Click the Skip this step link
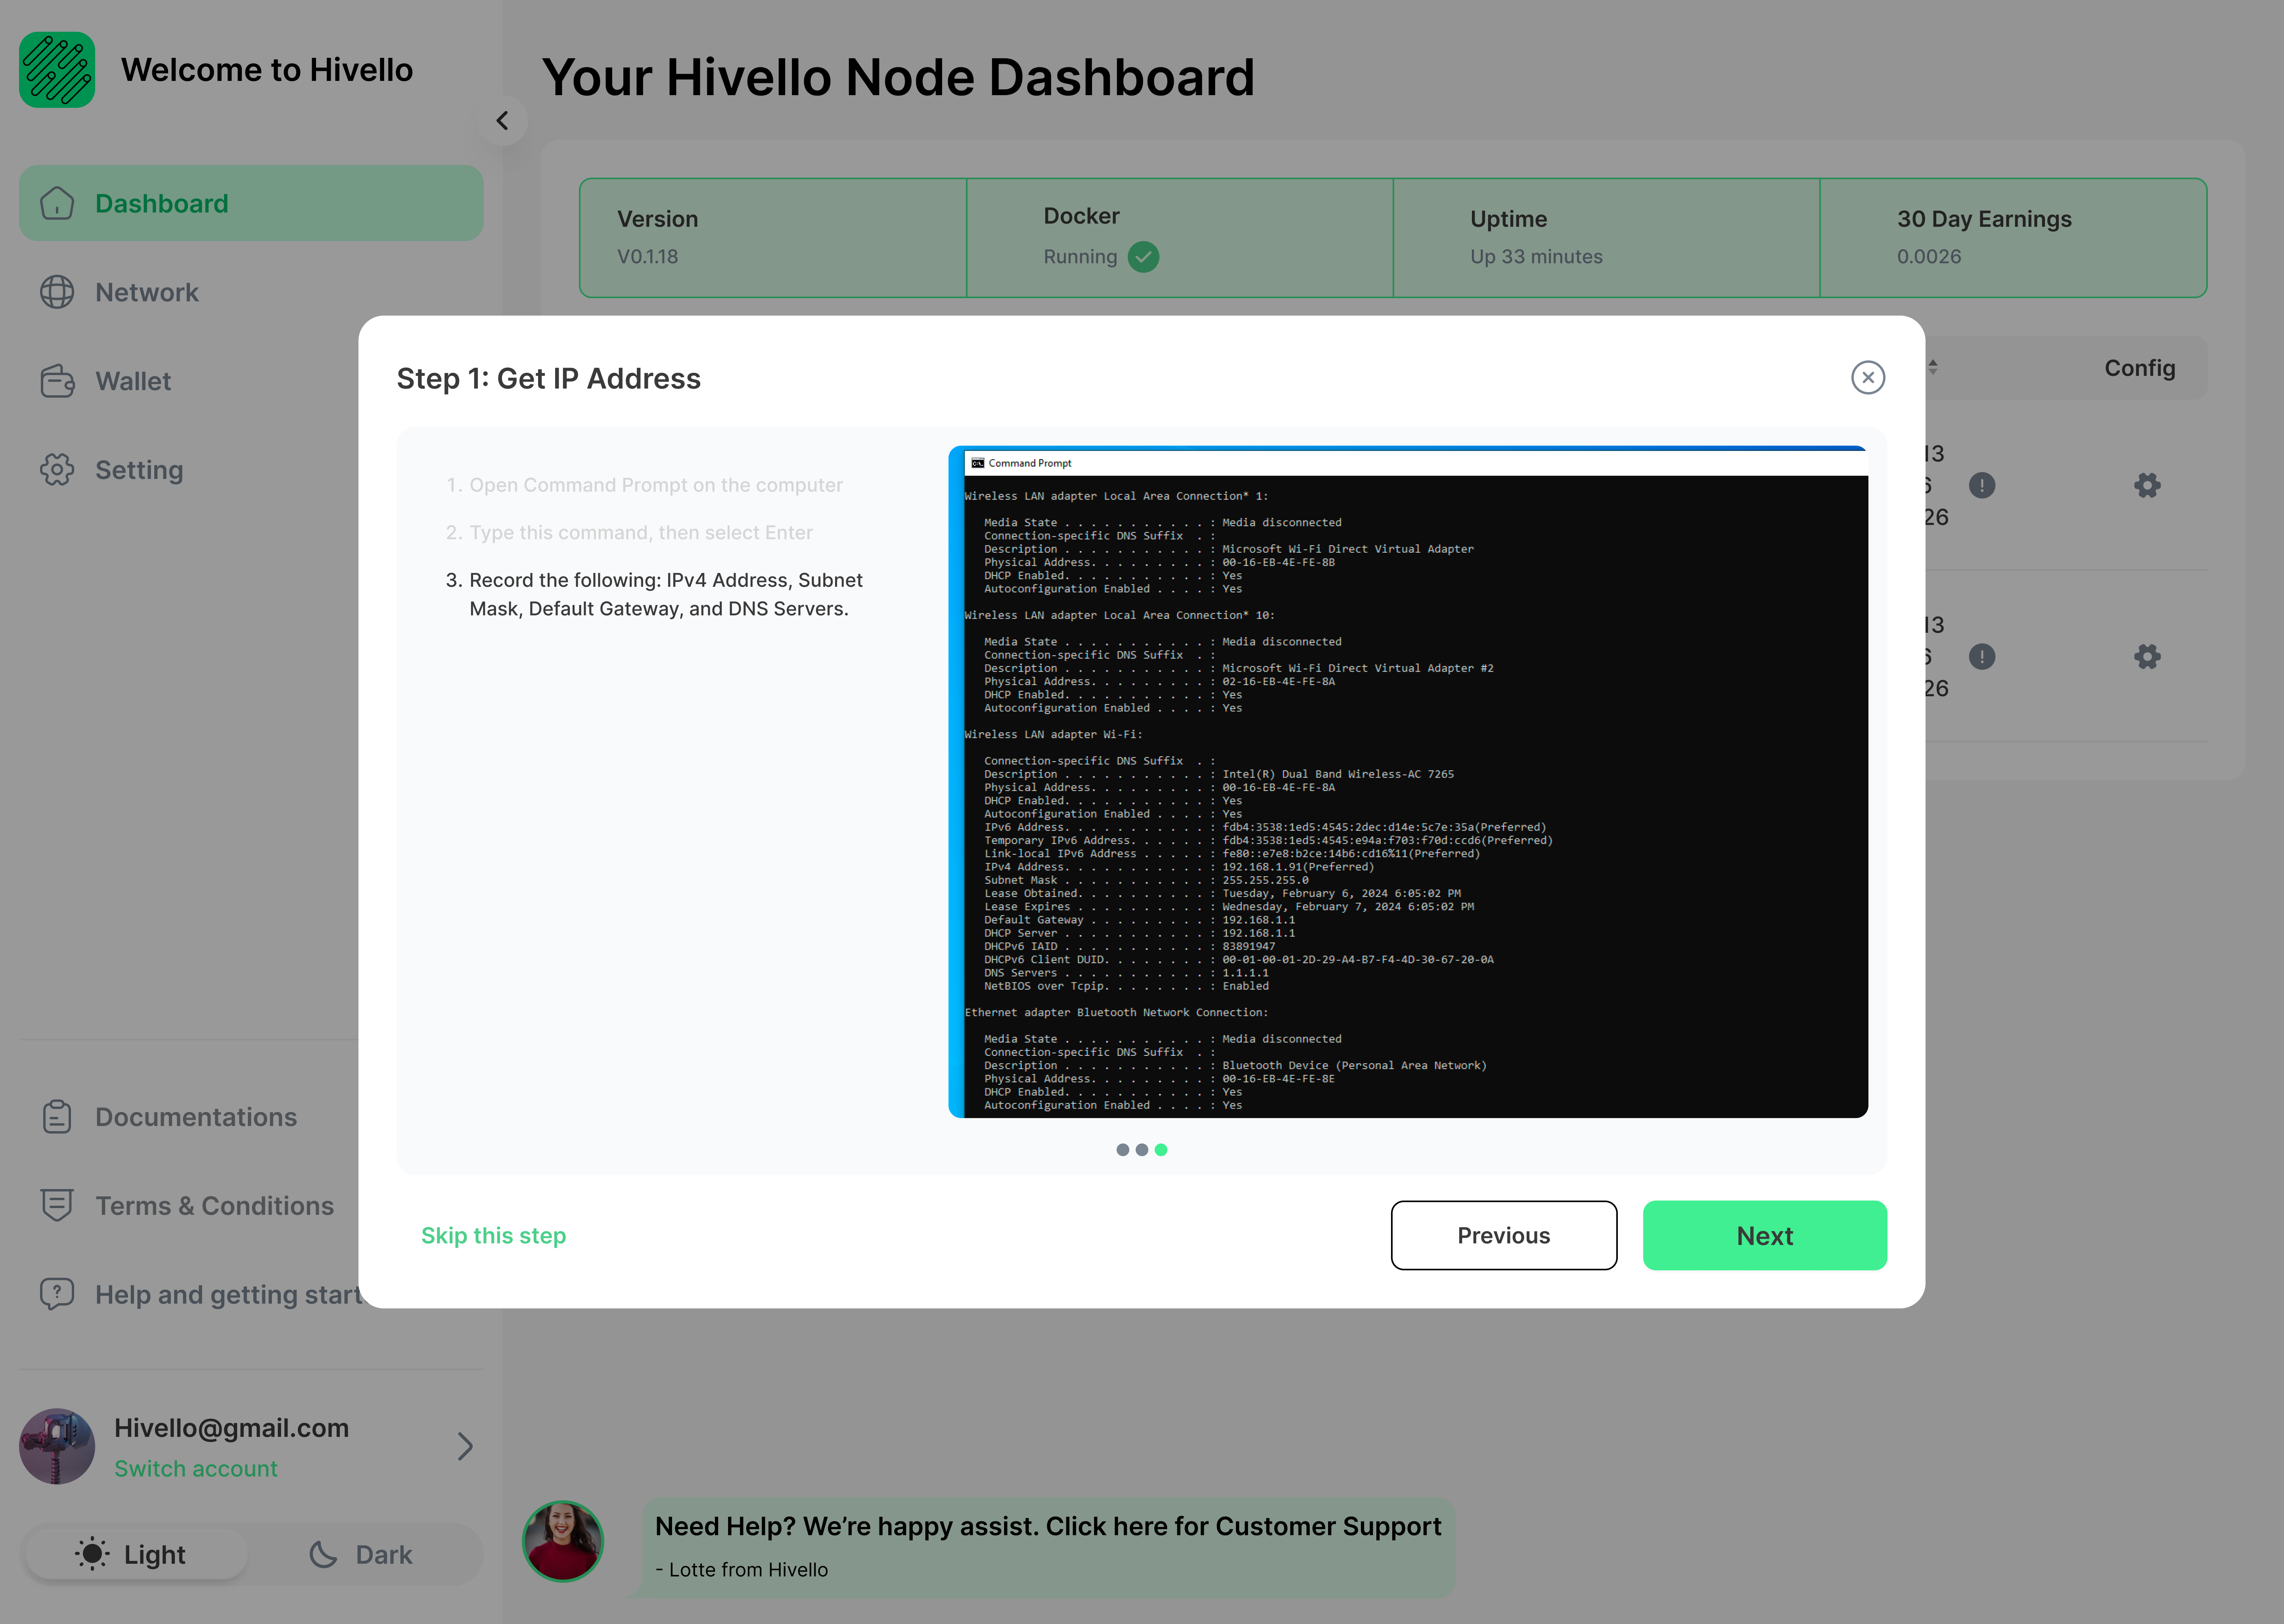This screenshot has height=1624, width=2284. [x=493, y=1236]
